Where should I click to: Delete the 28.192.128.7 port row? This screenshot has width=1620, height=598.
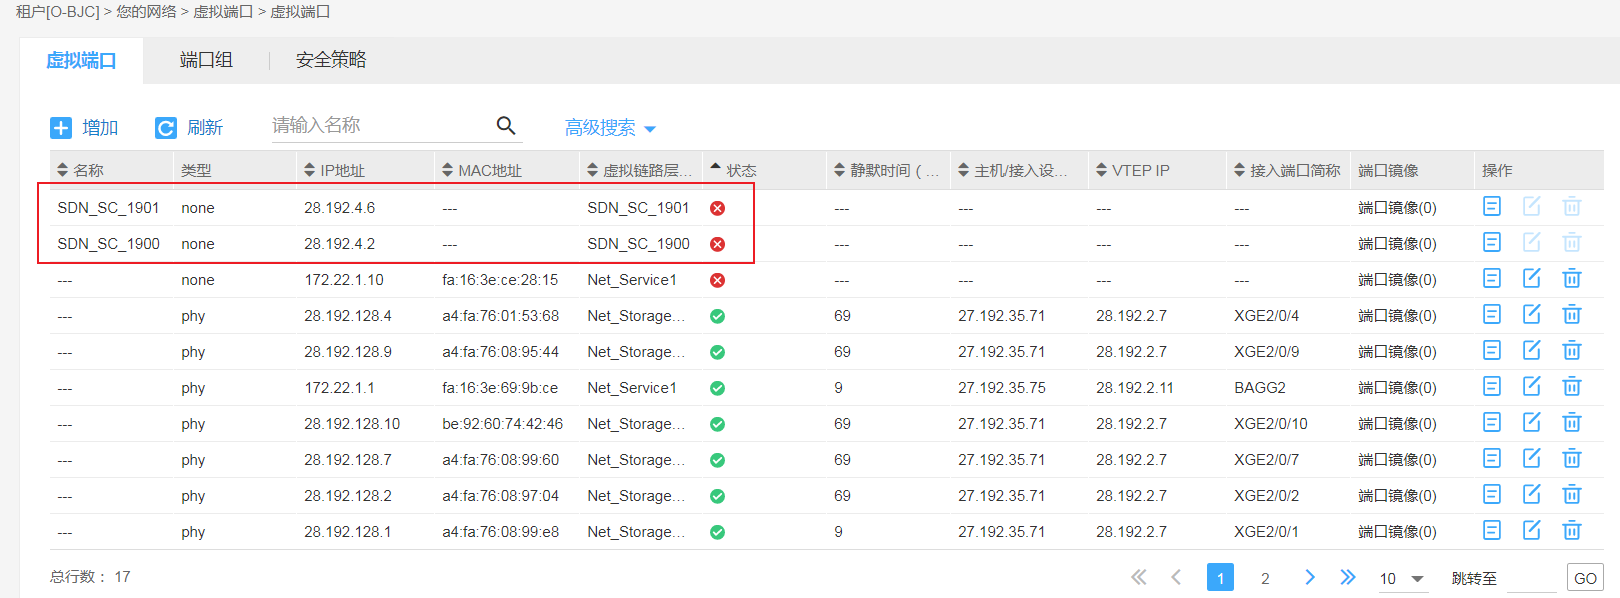click(x=1572, y=458)
